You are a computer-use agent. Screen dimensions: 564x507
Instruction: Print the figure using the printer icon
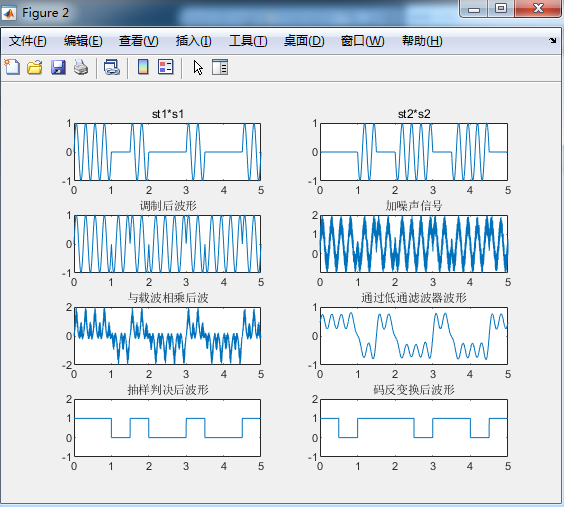pyautogui.click(x=81, y=67)
